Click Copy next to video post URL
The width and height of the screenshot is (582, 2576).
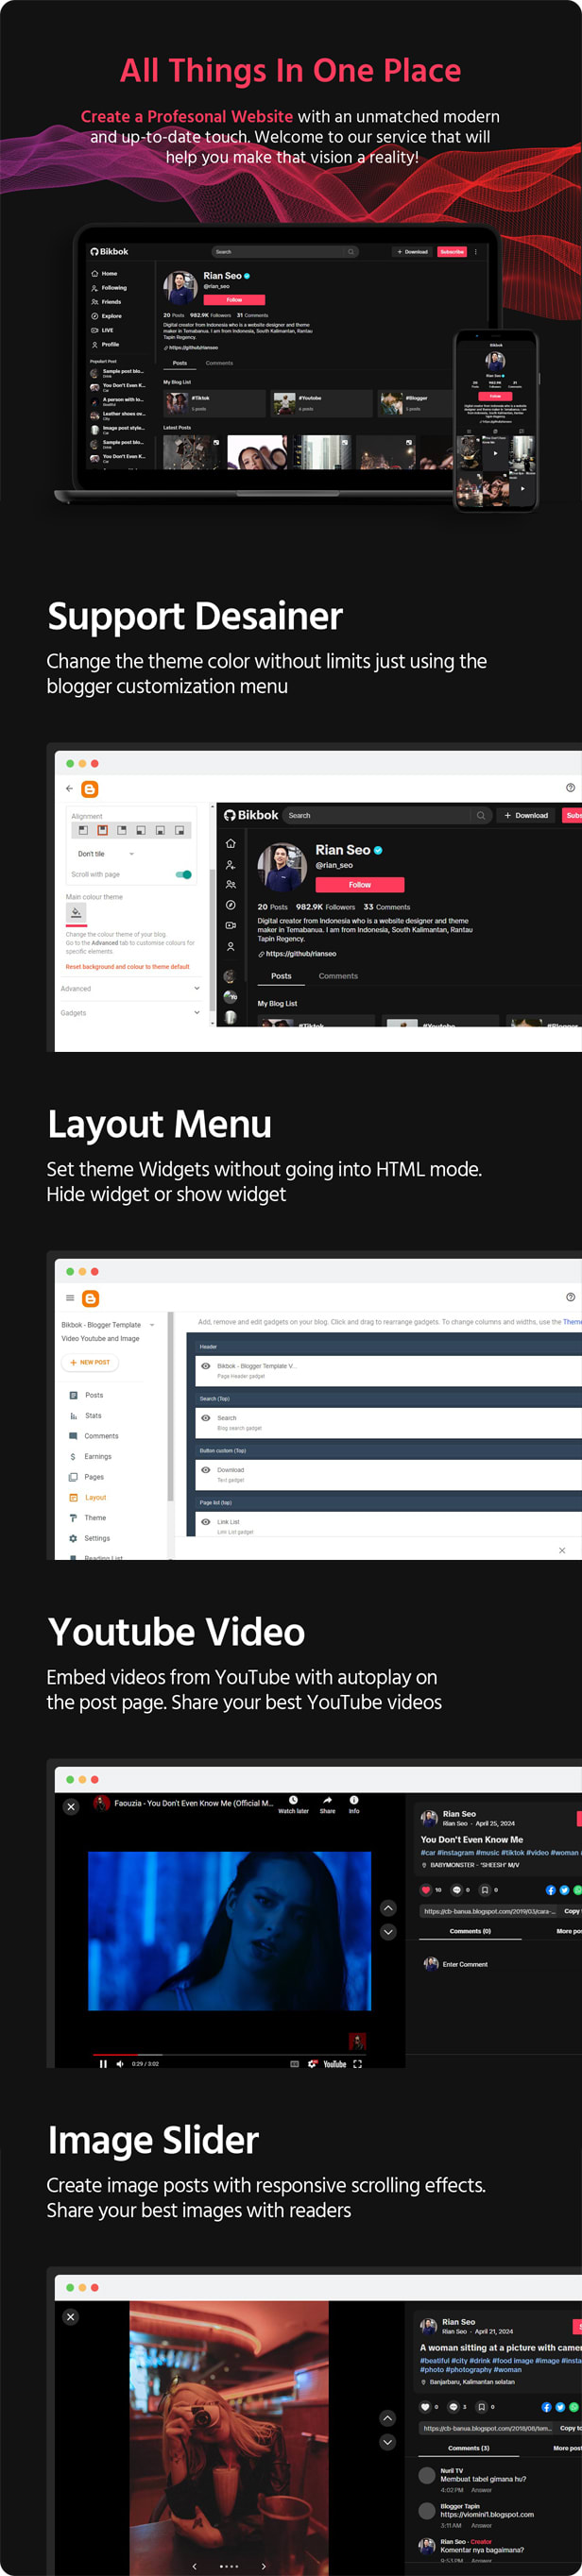coord(571,1911)
